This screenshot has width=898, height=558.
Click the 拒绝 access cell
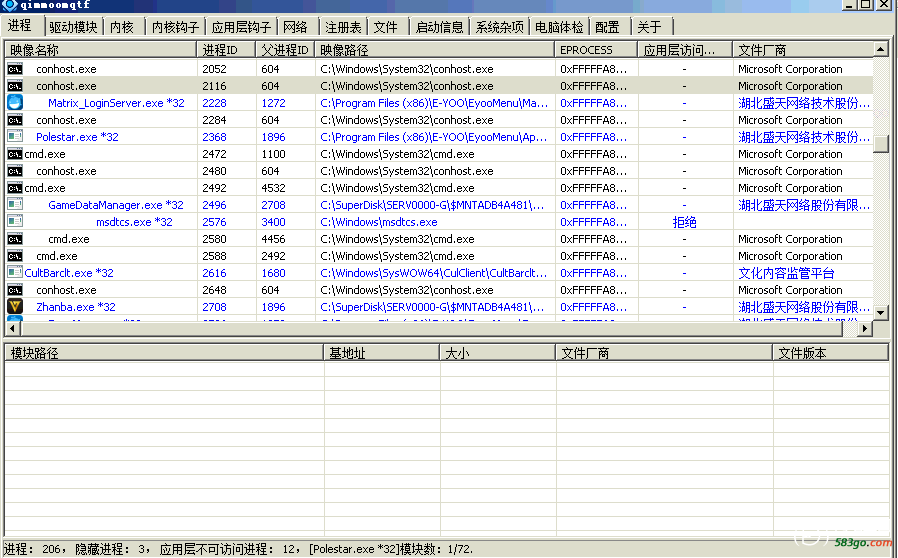pos(684,222)
